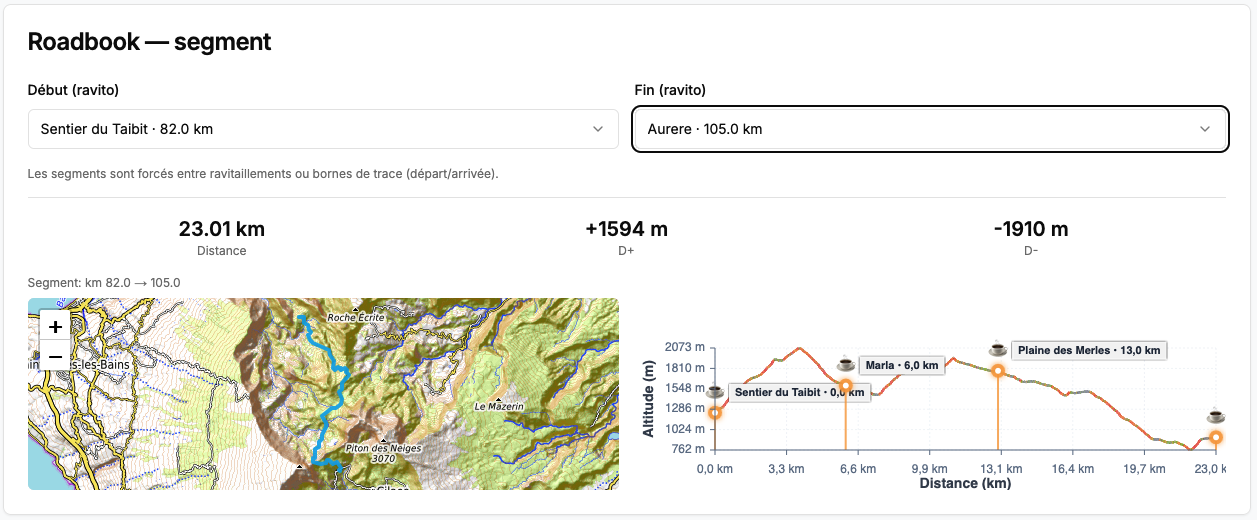Click the coffee icon beside Plaine des Merles

point(997,349)
